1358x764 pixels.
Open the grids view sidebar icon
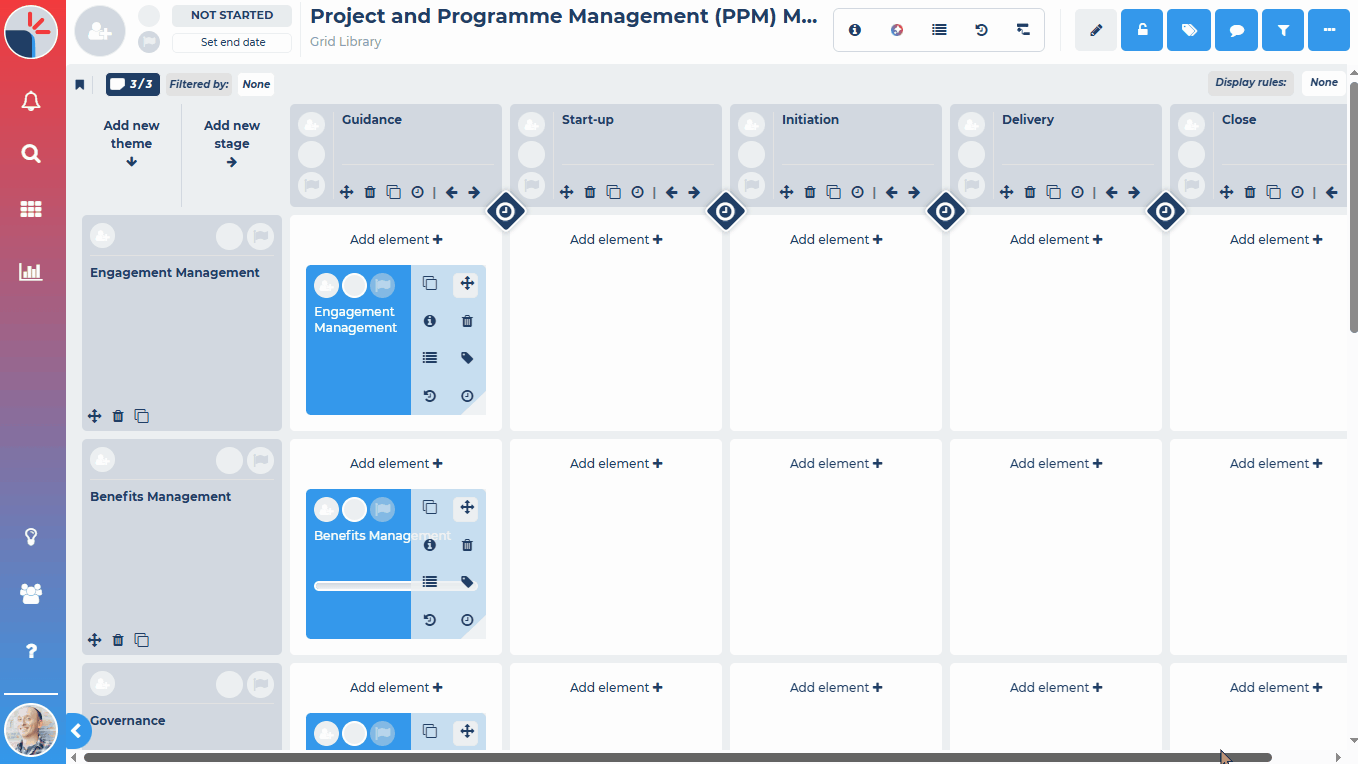[x=31, y=209]
